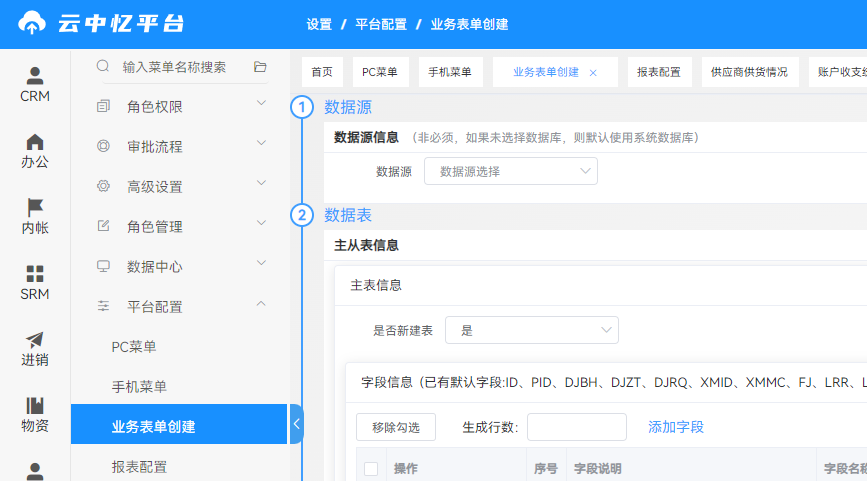Expand the 数据中心 menu chevron

coord(262,263)
